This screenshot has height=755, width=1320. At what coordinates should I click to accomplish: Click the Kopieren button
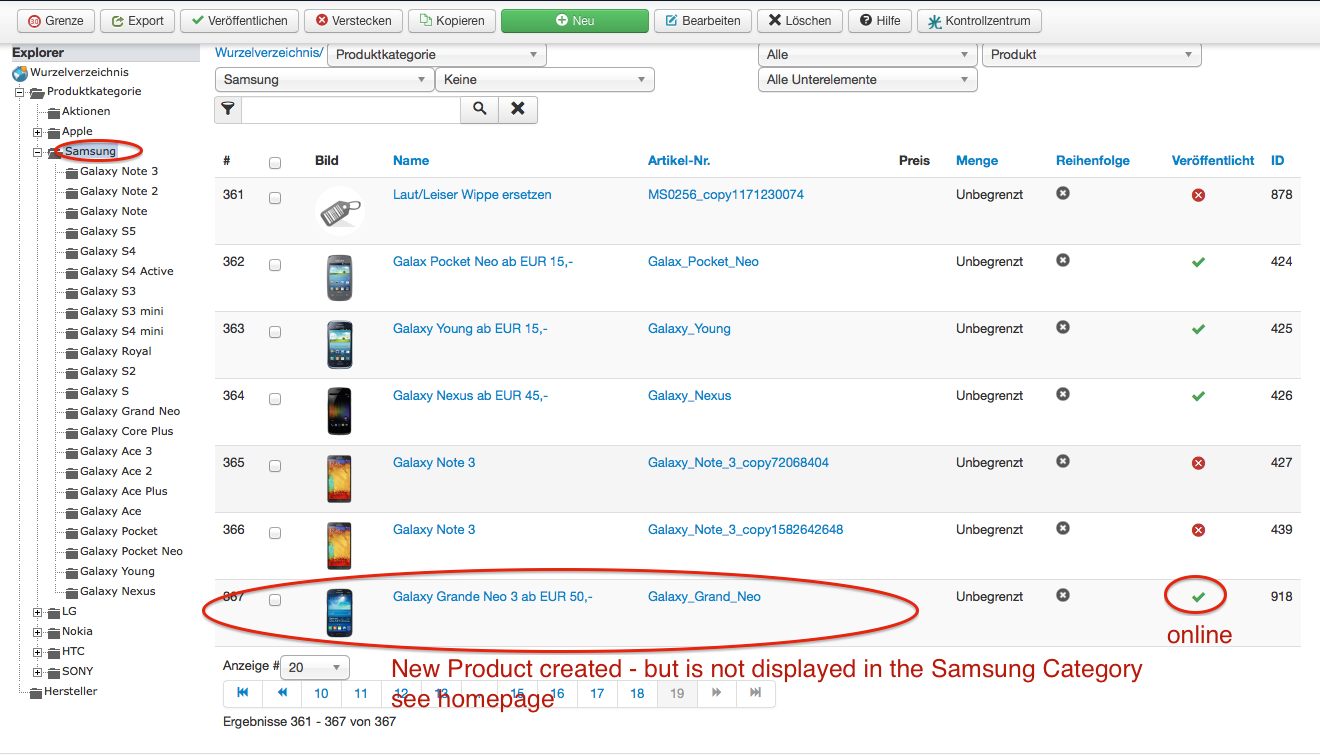(x=453, y=21)
